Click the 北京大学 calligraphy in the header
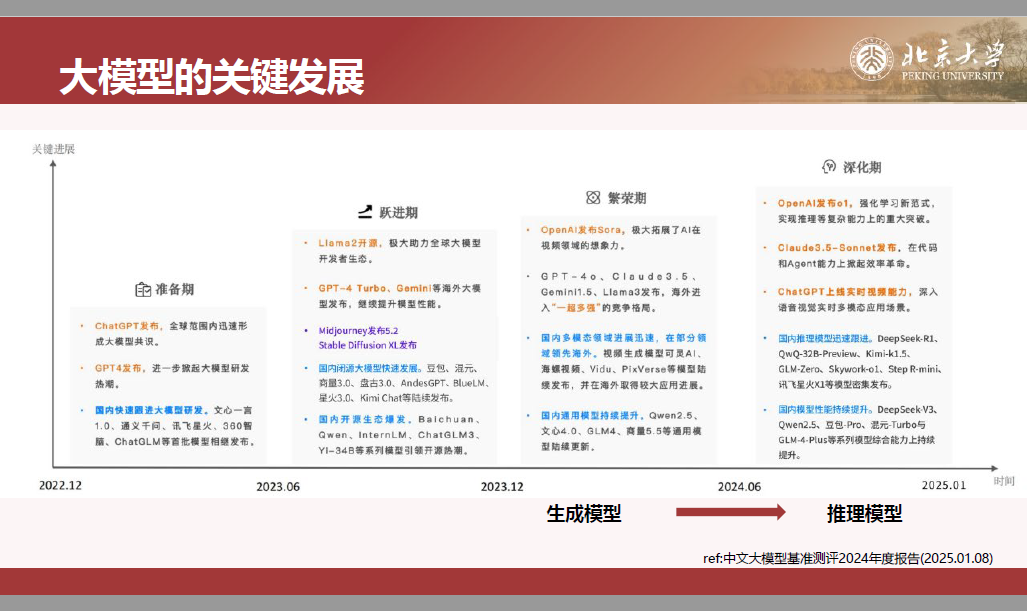This screenshot has width=1027, height=611. pos(952,54)
